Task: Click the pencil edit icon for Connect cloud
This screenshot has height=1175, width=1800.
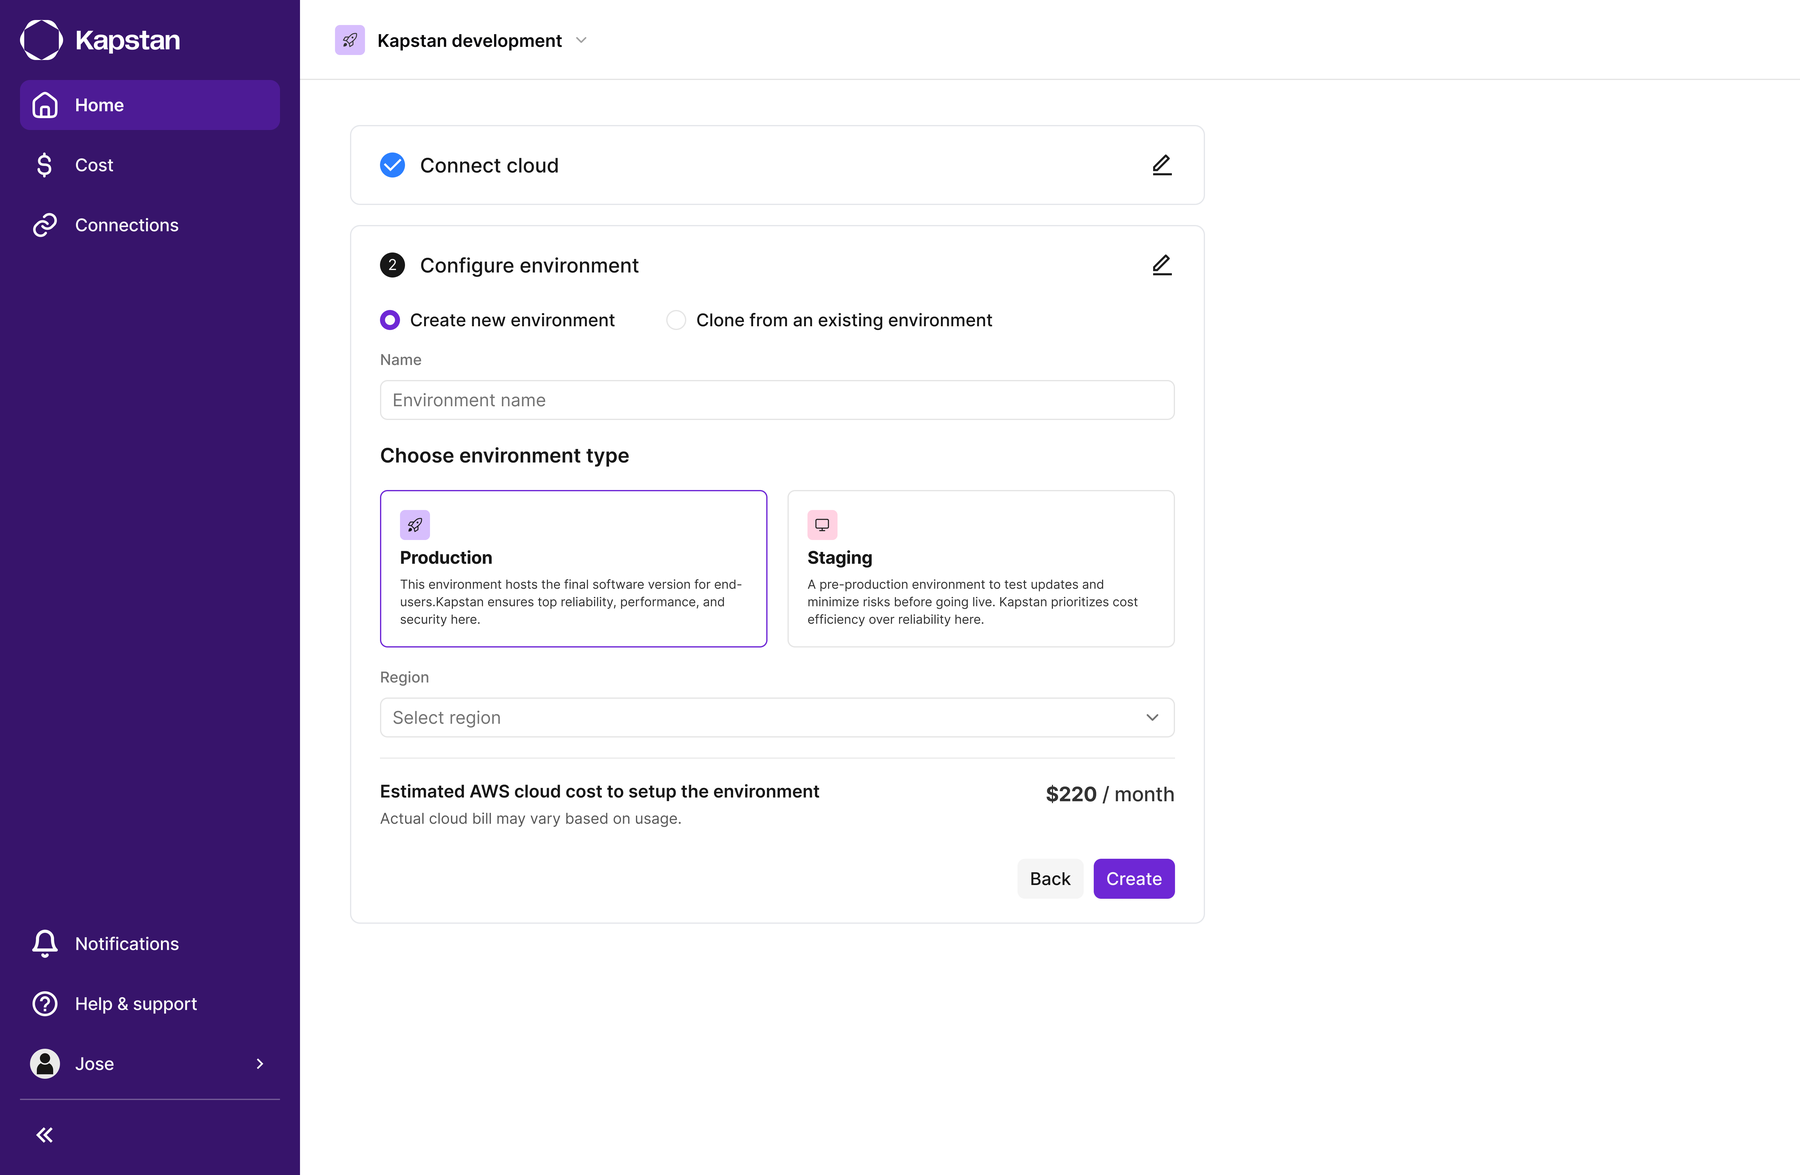Action: pos(1161,165)
